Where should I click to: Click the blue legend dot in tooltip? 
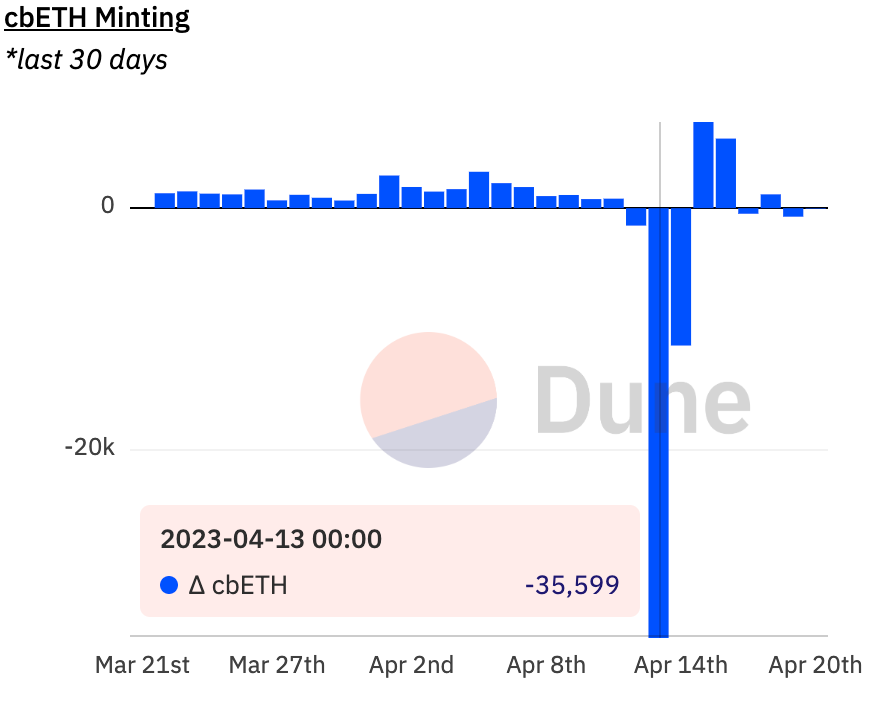pos(169,585)
